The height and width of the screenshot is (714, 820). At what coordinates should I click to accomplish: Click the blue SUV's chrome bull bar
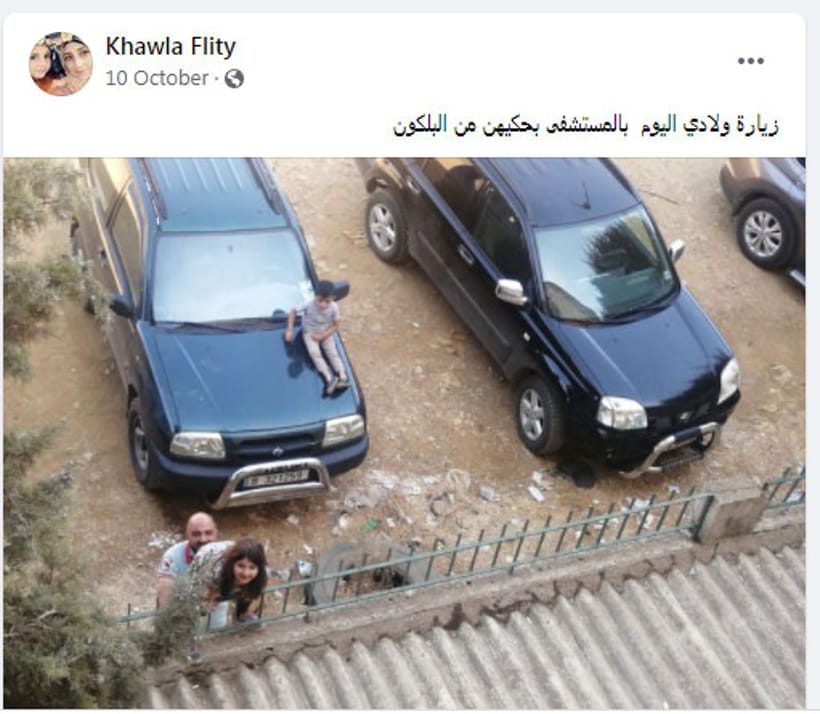[274, 481]
